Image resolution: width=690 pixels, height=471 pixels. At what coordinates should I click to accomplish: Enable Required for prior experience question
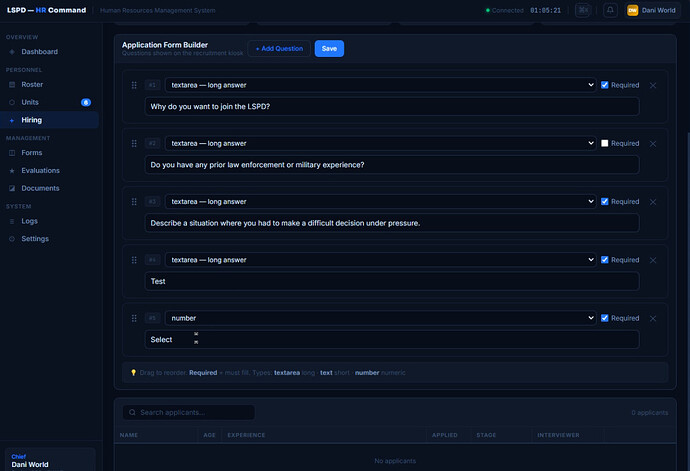coord(605,143)
